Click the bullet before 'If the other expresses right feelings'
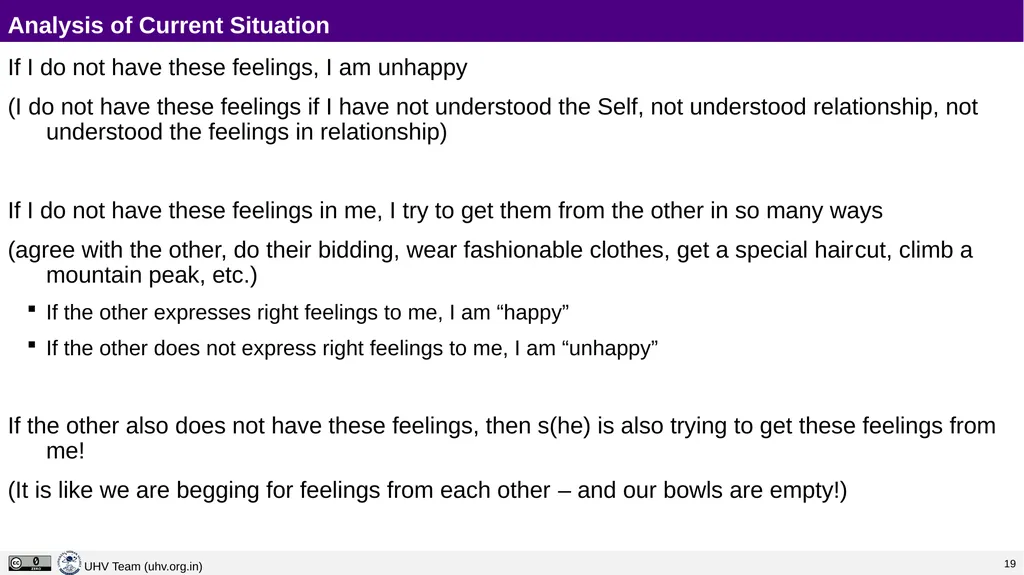The width and height of the screenshot is (1024, 575). [x=32, y=309]
